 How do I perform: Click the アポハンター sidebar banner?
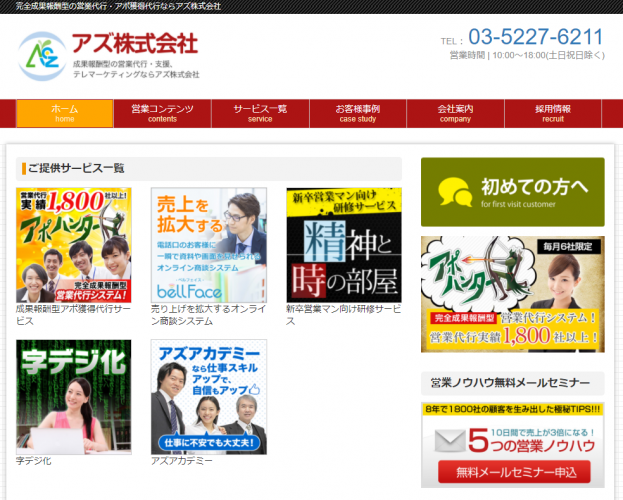512,294
